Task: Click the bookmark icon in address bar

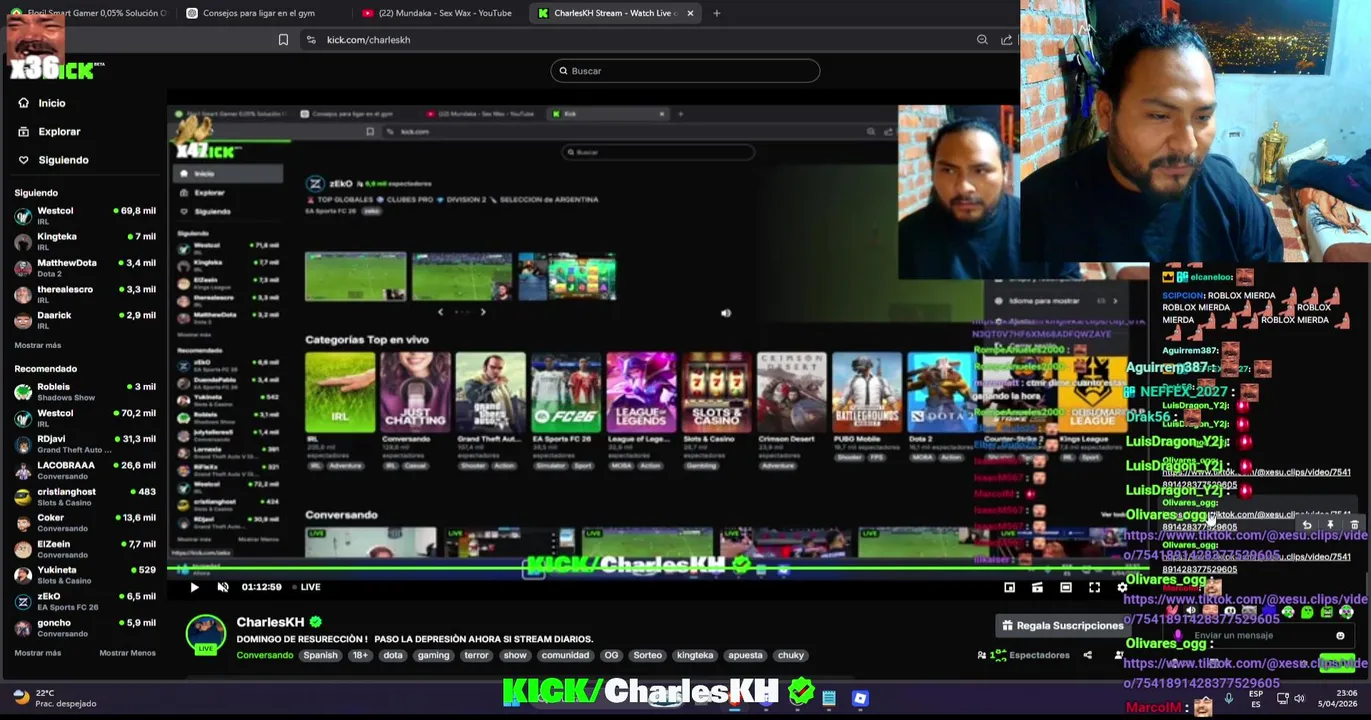Action: click(283, 40)
